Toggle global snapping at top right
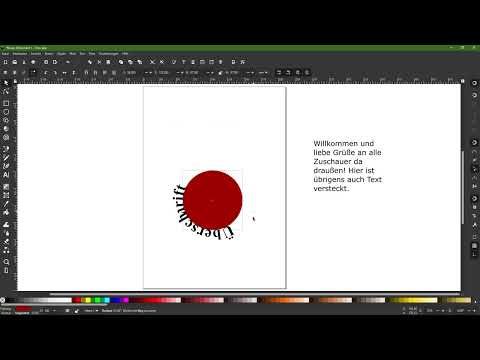The width and height of the screenshot is (480, 360). pos(474,83)
